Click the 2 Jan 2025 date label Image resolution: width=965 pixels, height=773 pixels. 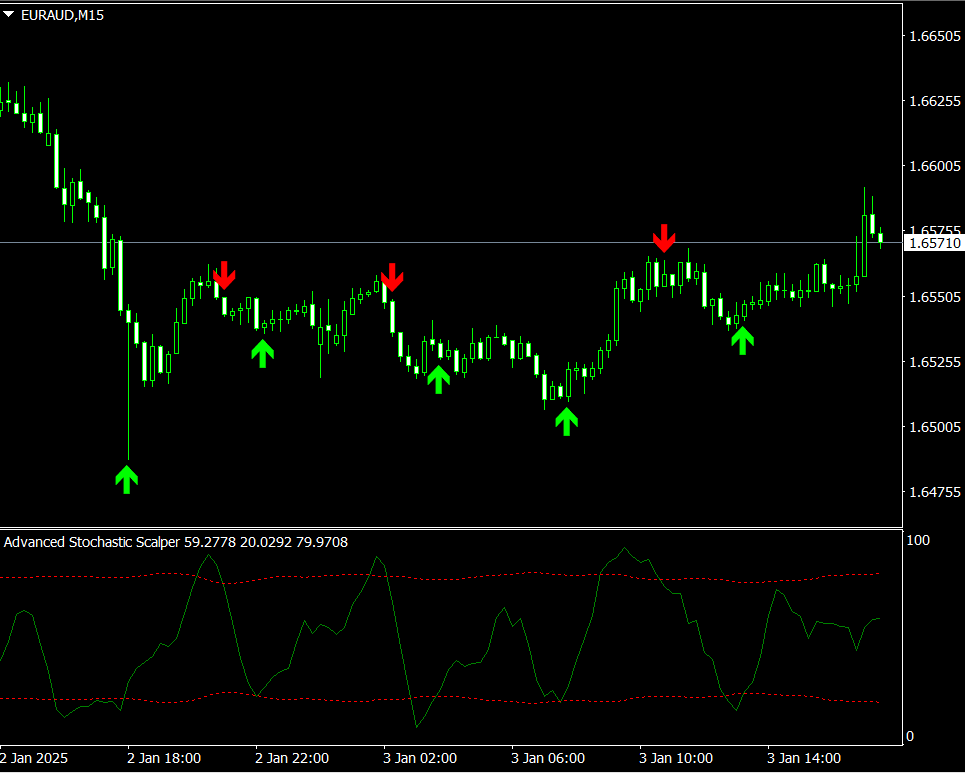[x=35, y=758]
